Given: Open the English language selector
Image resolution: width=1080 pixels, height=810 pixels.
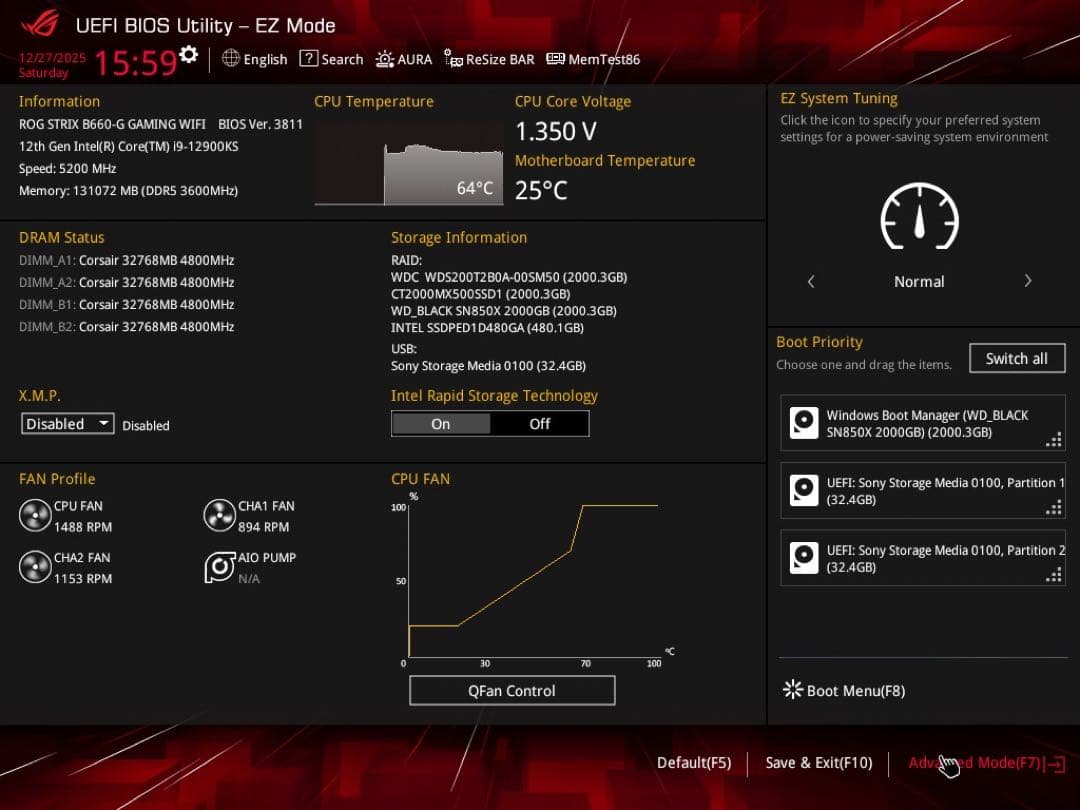Looking at the screenshot, I should 254,59.
